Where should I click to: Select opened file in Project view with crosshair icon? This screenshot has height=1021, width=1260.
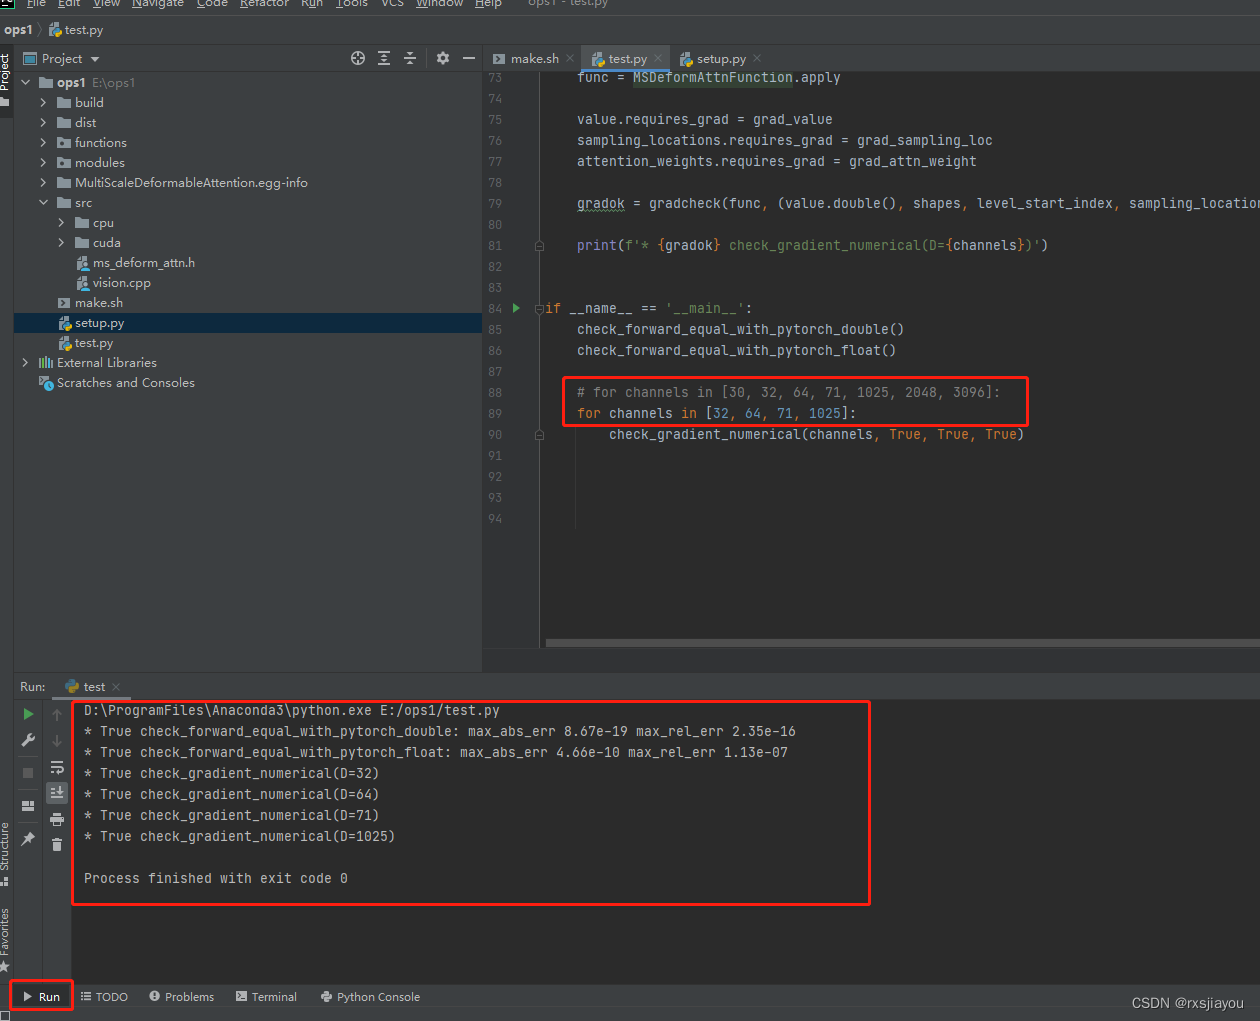point(358,58)
